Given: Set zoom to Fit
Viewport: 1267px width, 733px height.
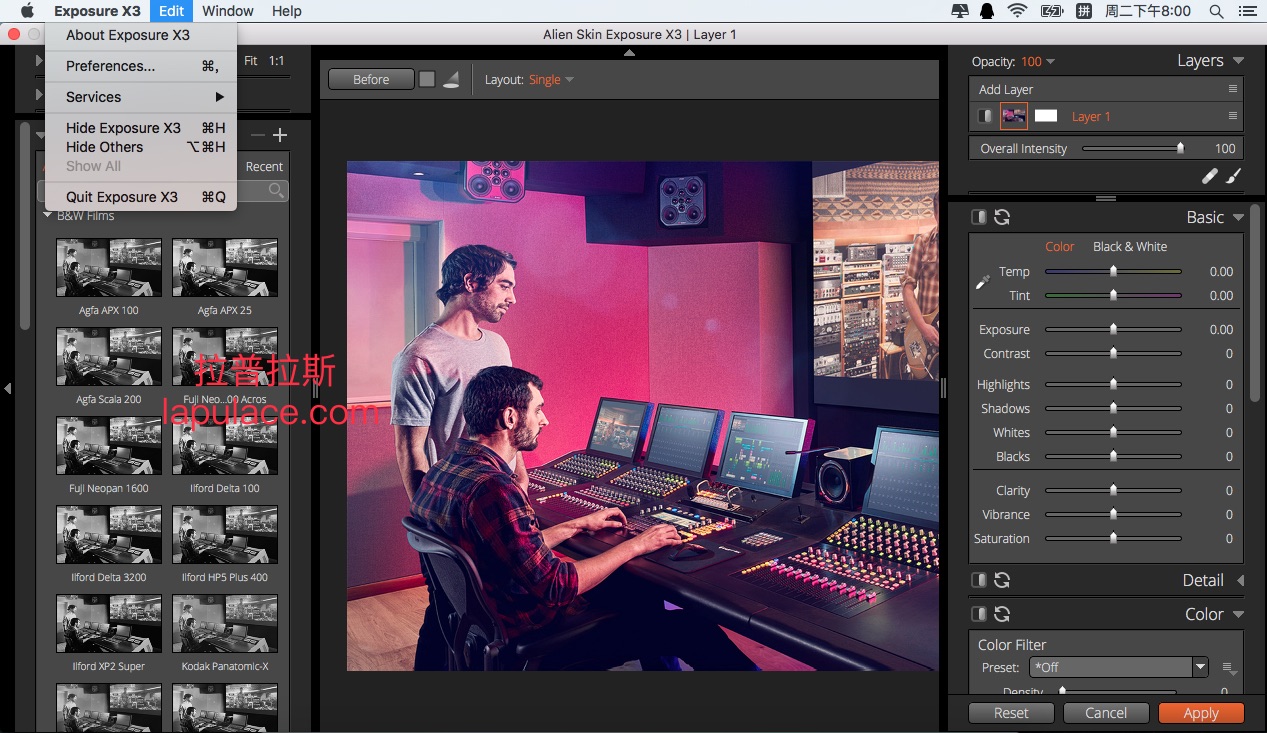Looking at the screenshot, I should pos(251,61).
